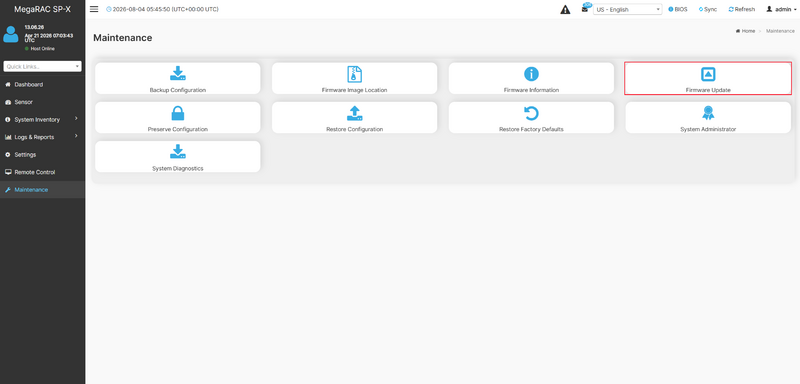Open the admin user dropdown menu
Image resolution: width=800 pixels, height=384 pixels.
pos(782,9)
